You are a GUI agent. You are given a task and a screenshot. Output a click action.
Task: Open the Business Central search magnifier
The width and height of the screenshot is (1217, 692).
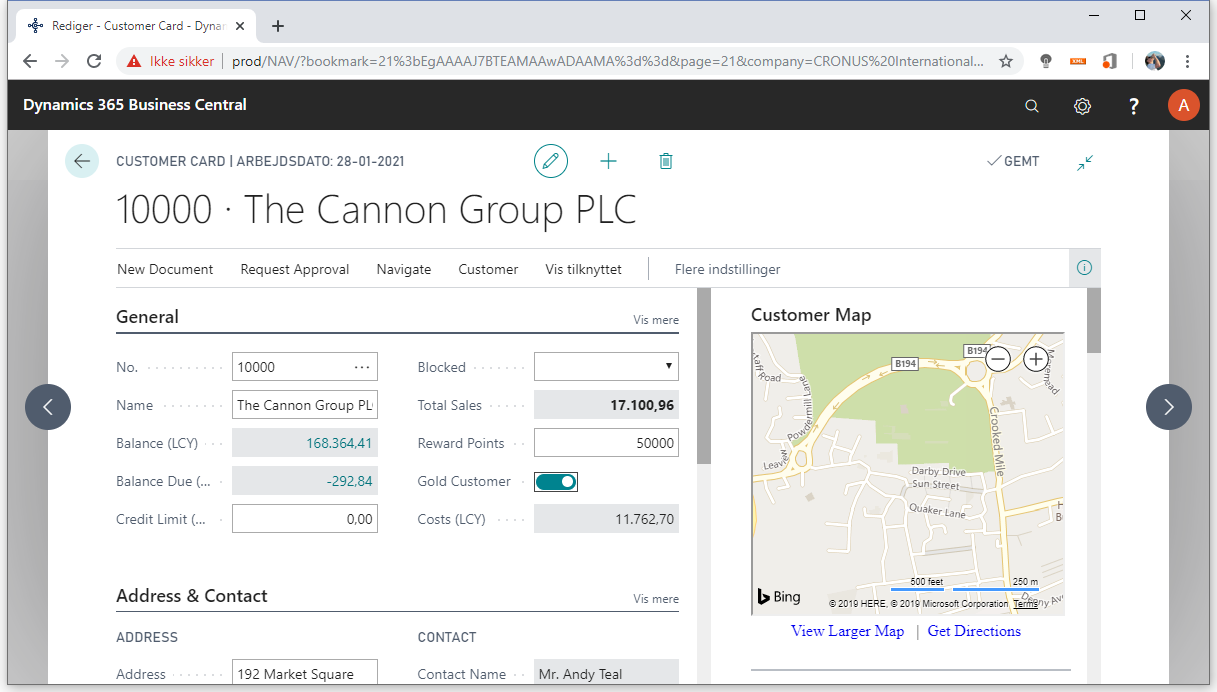(x=1032, y=106)
